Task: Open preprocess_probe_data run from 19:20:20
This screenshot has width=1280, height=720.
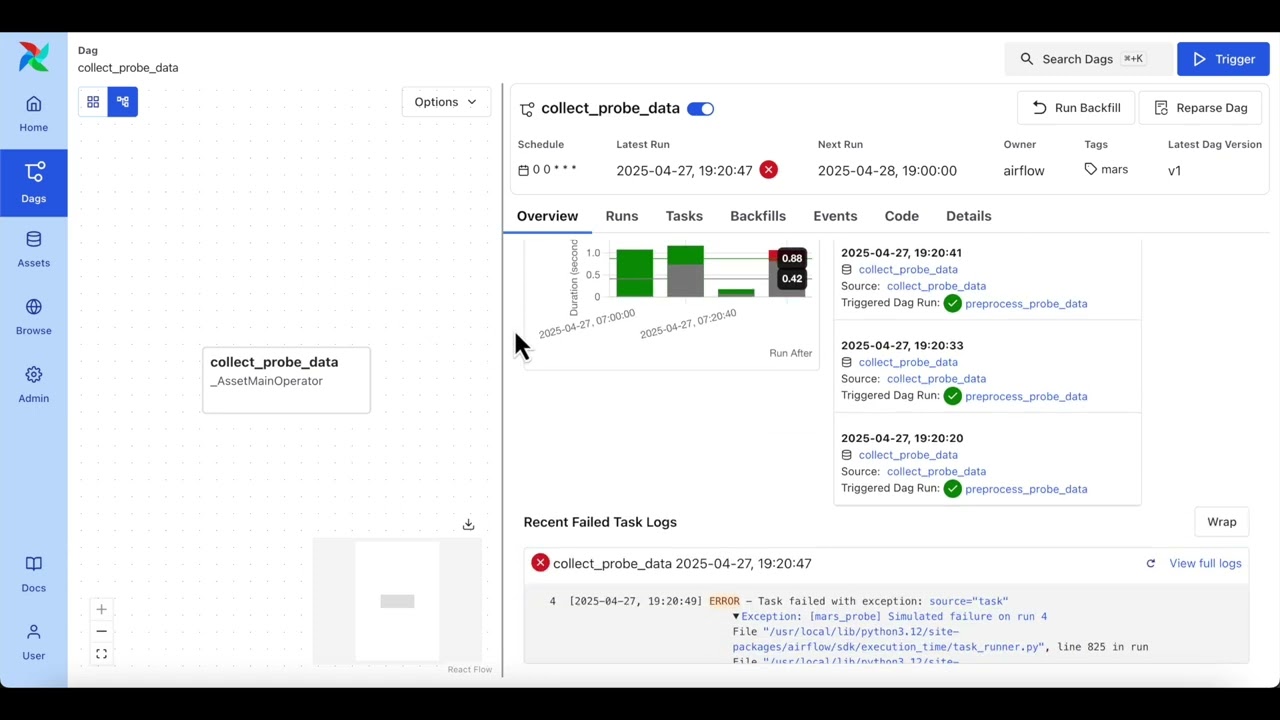Action: pos(1026,489)
